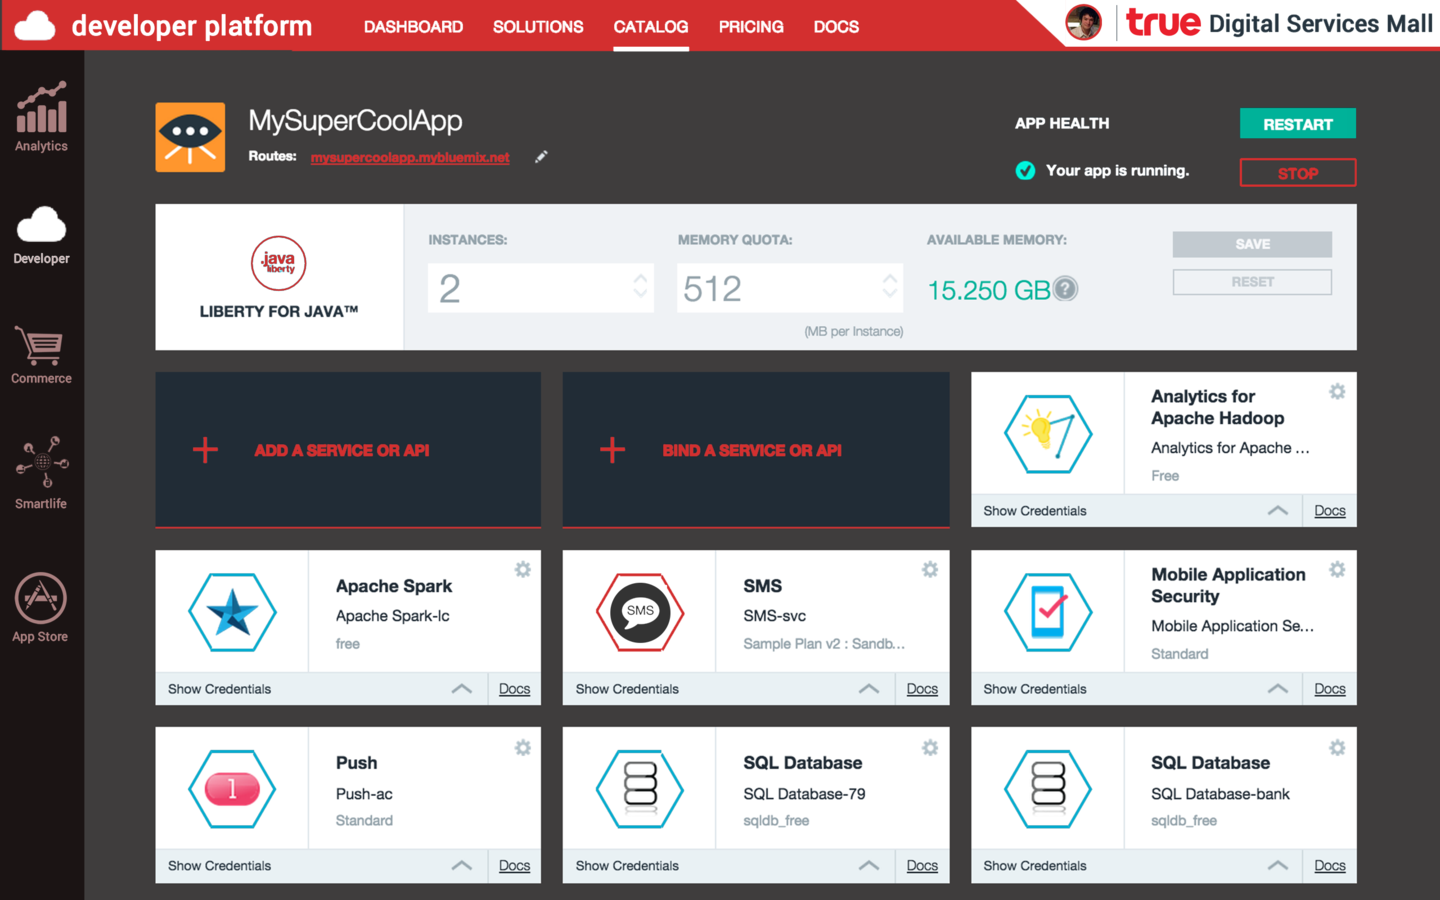This screenshot has height=900, width=1440.
Task: Edit the route with the pencil icon
Action: (x=541, y=157)
